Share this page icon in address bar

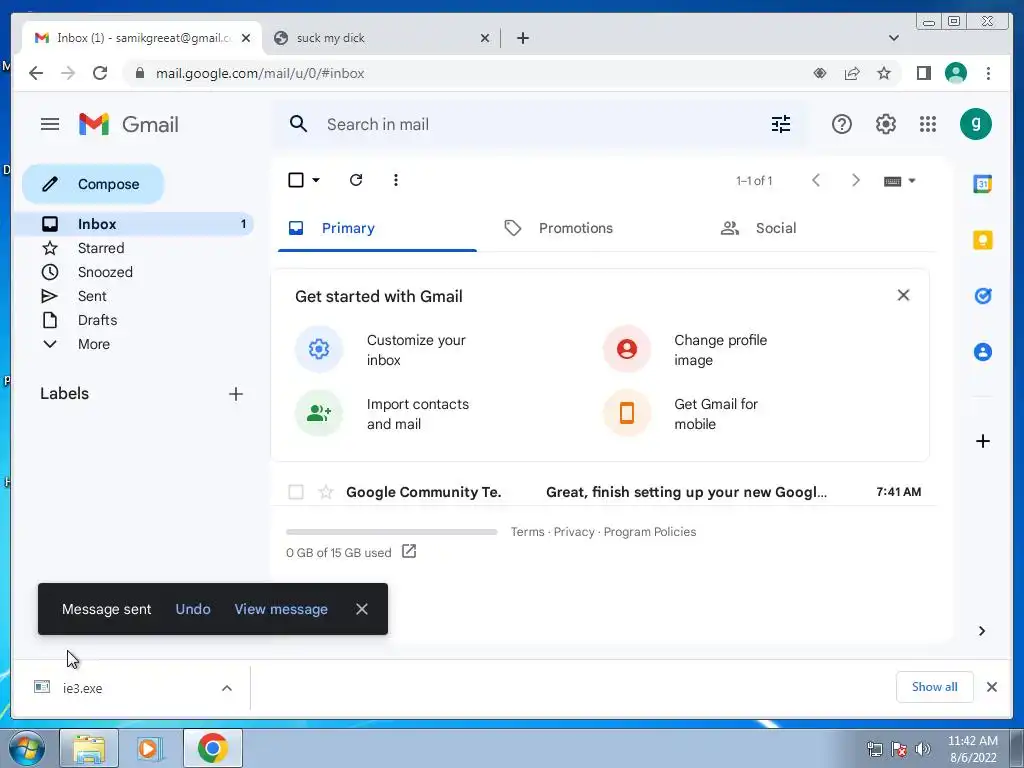pos(852,73)
